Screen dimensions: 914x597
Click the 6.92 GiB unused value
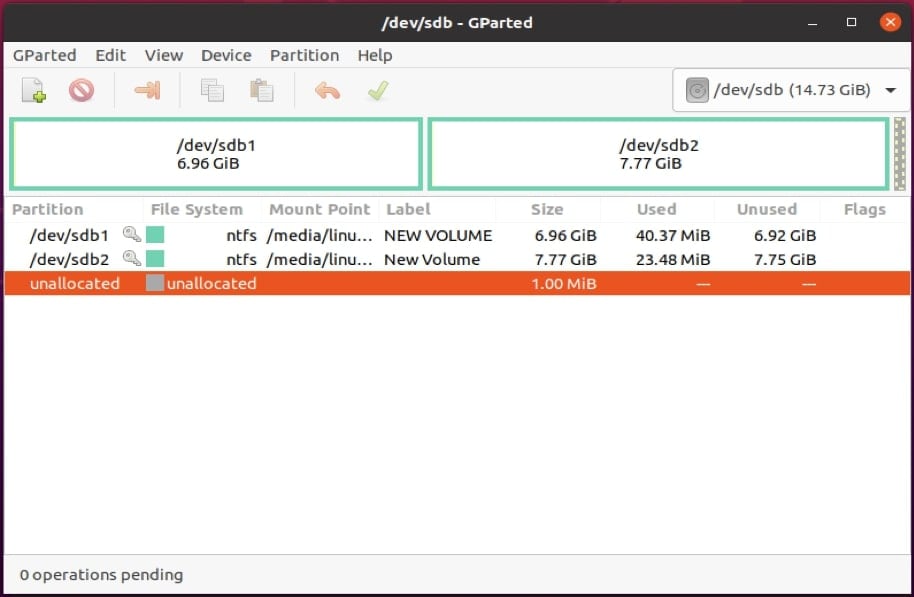click(785, 236)
